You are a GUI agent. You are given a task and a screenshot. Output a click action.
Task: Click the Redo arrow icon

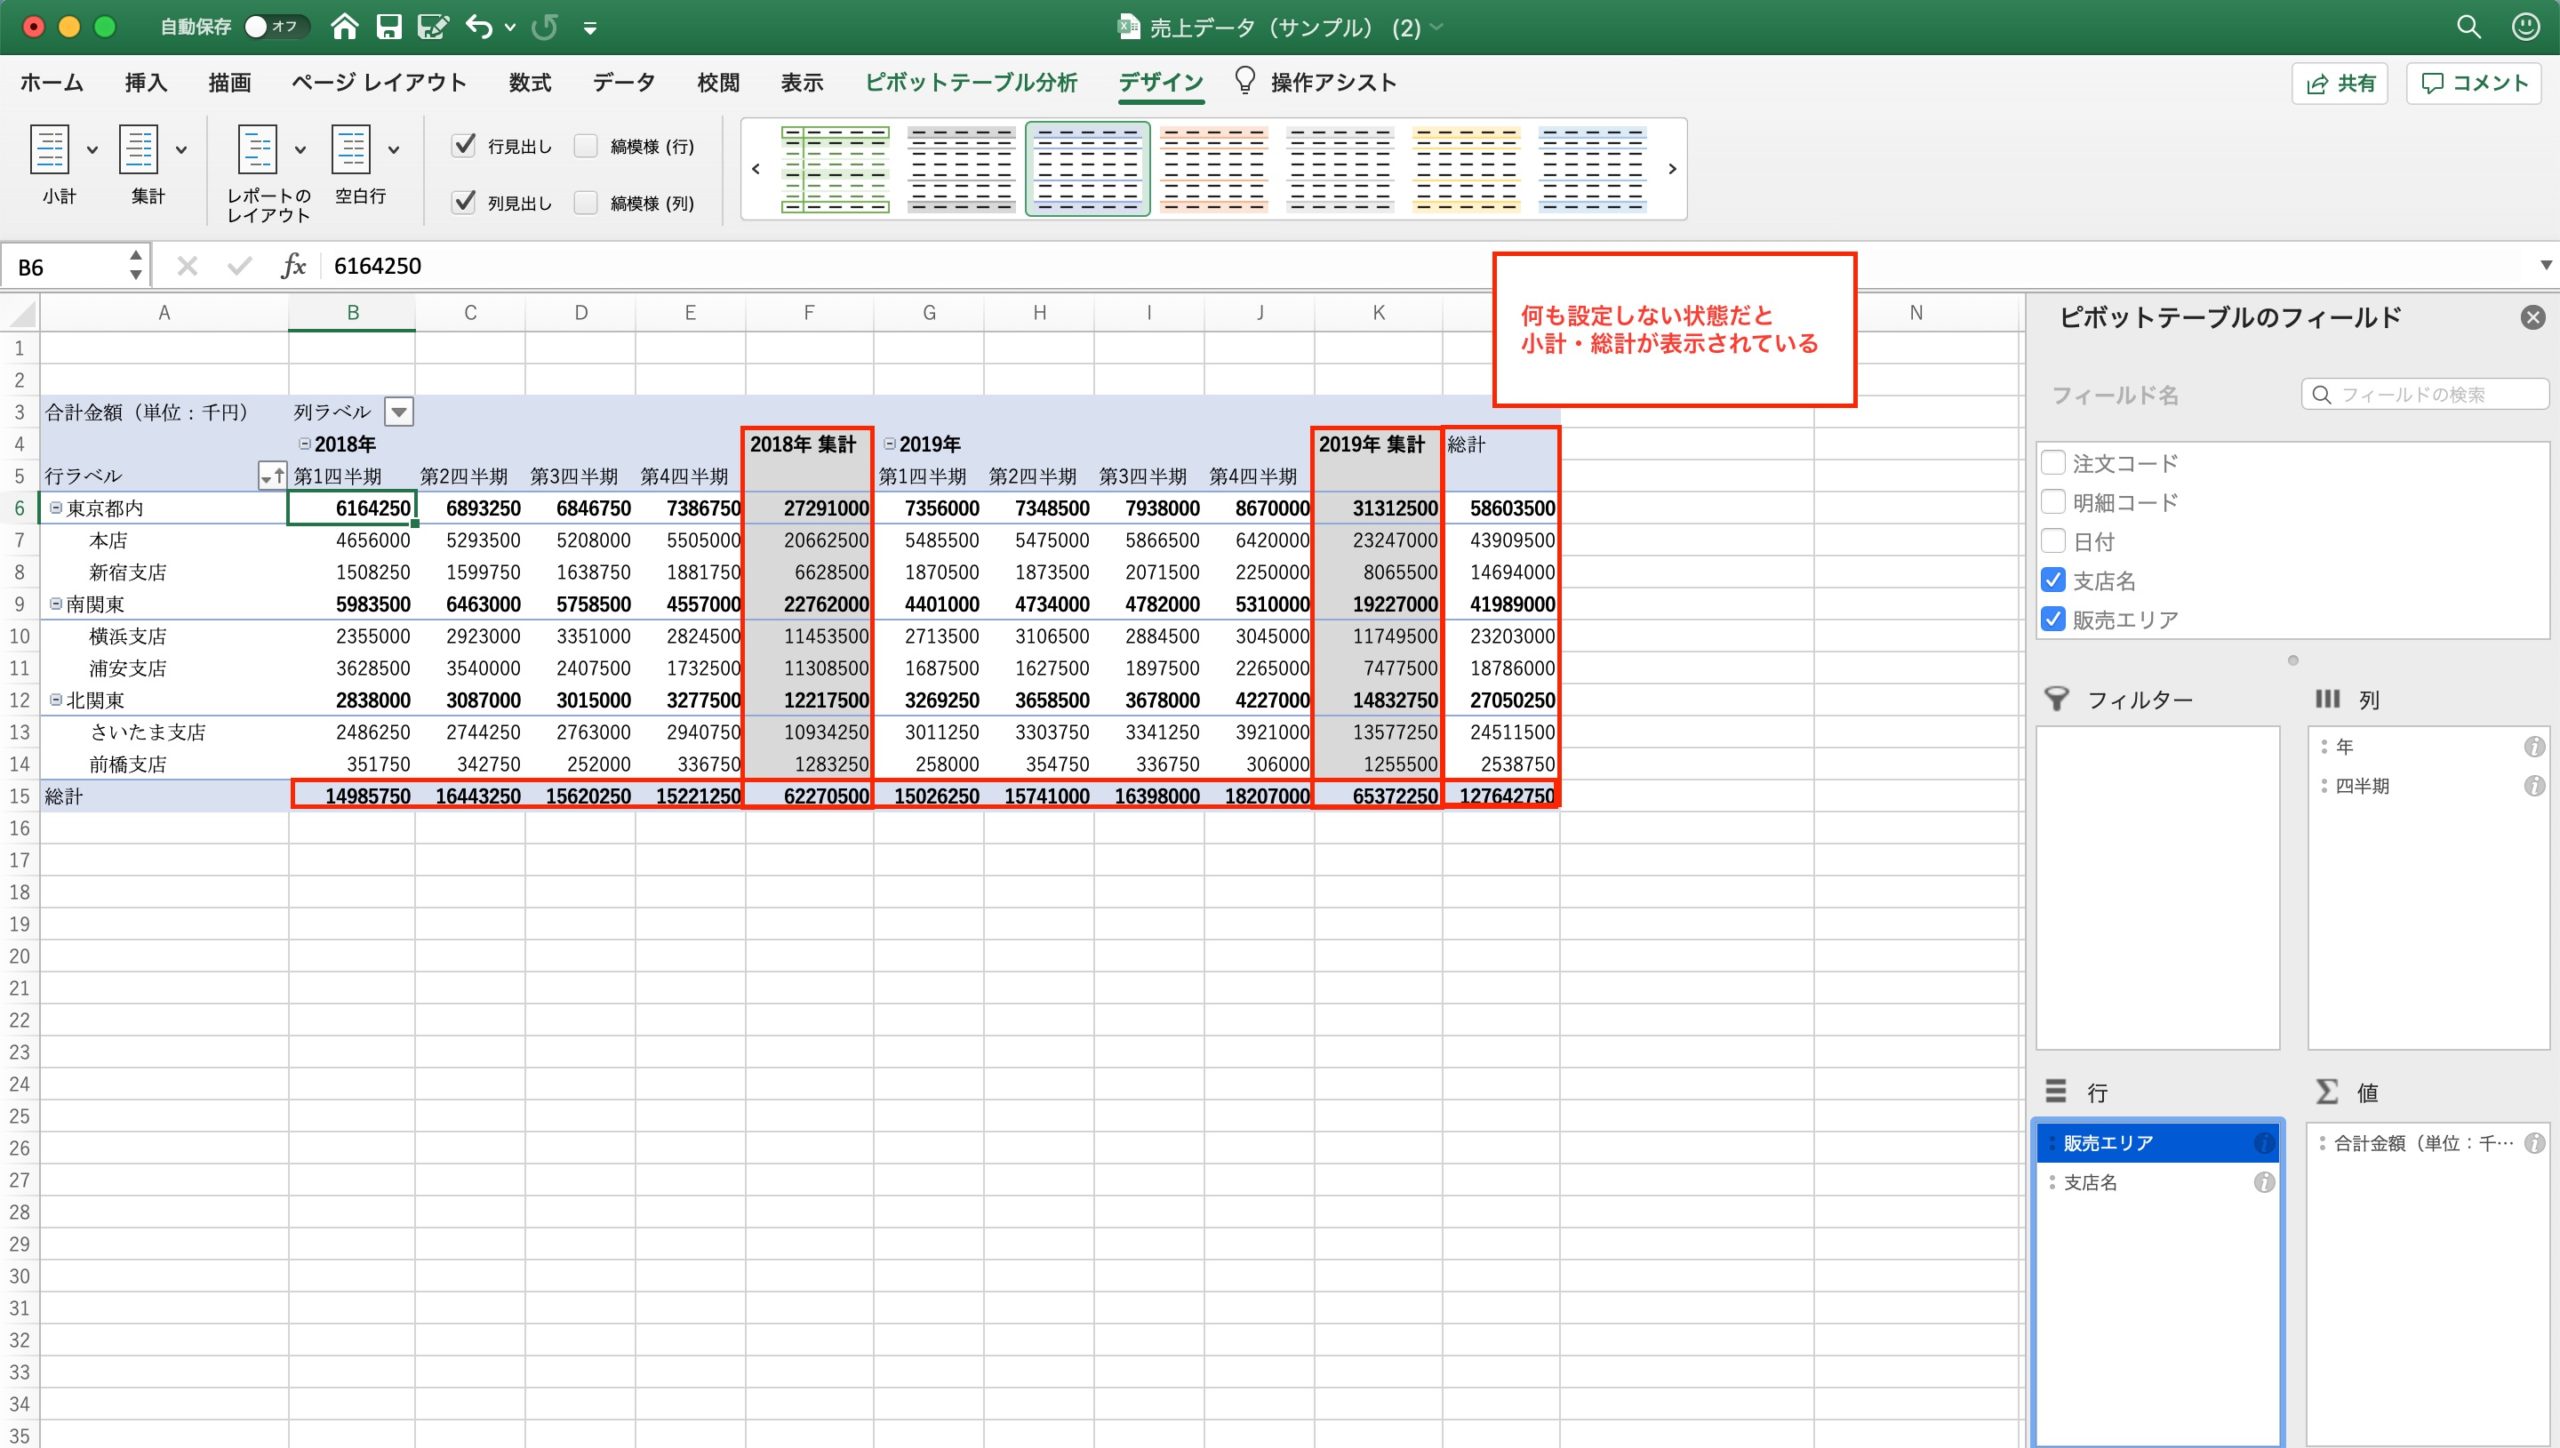pos(545,27)
